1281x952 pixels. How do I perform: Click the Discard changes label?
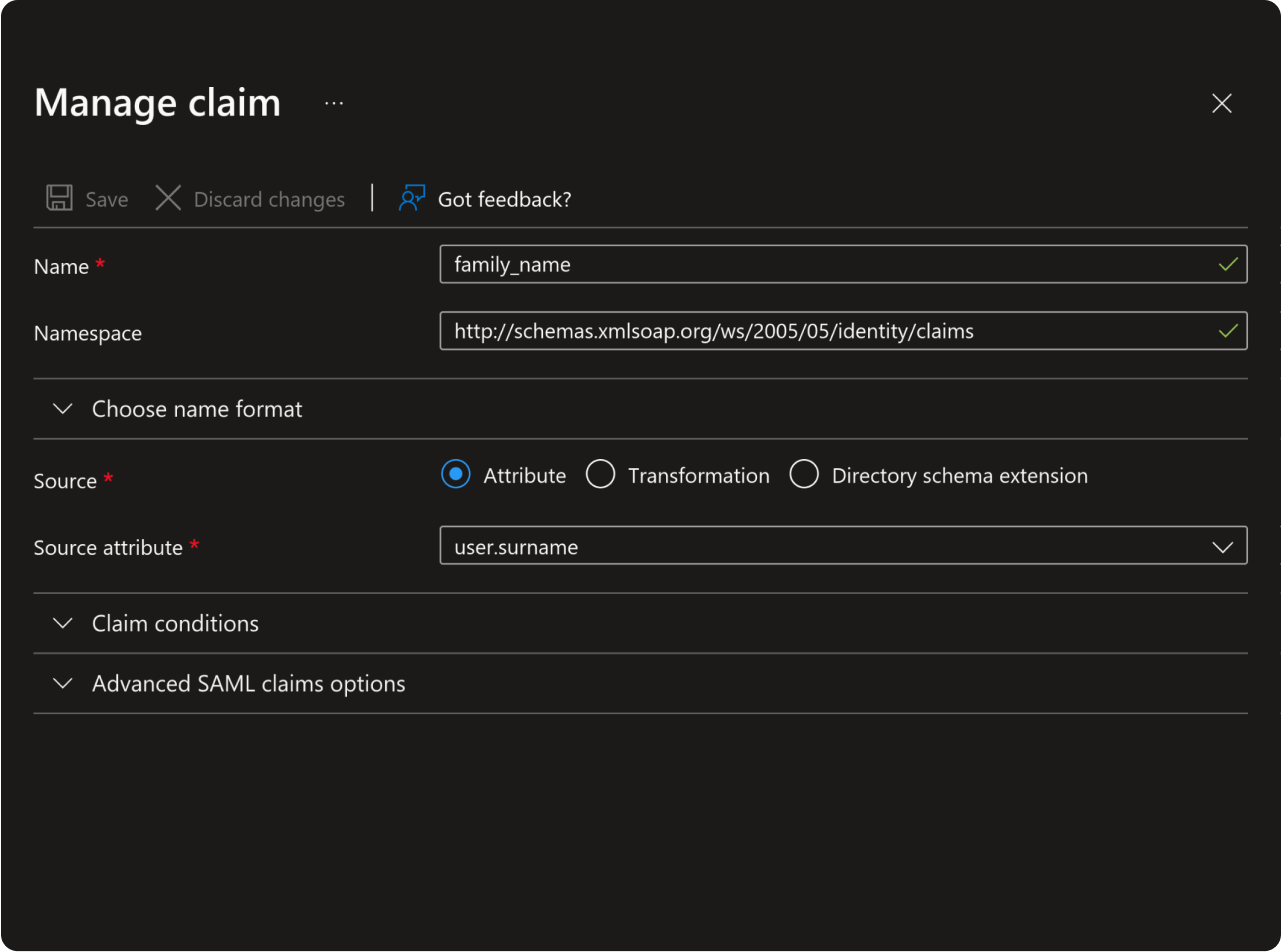tap(269, 200)
